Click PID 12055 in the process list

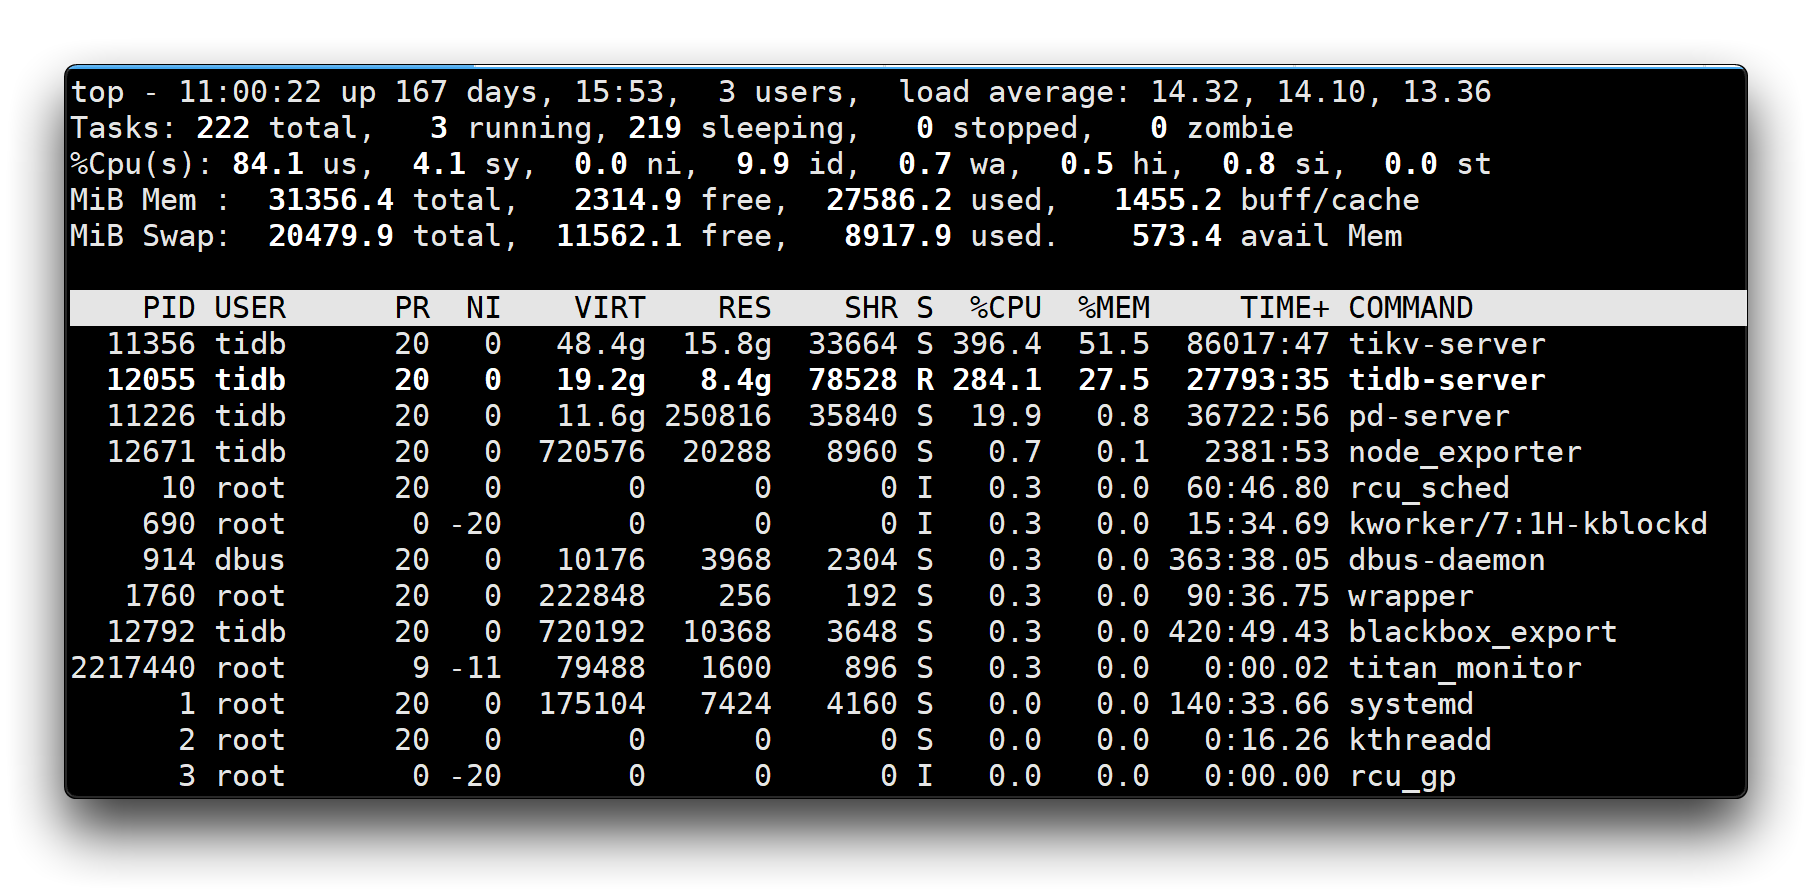tap(151, 380)
